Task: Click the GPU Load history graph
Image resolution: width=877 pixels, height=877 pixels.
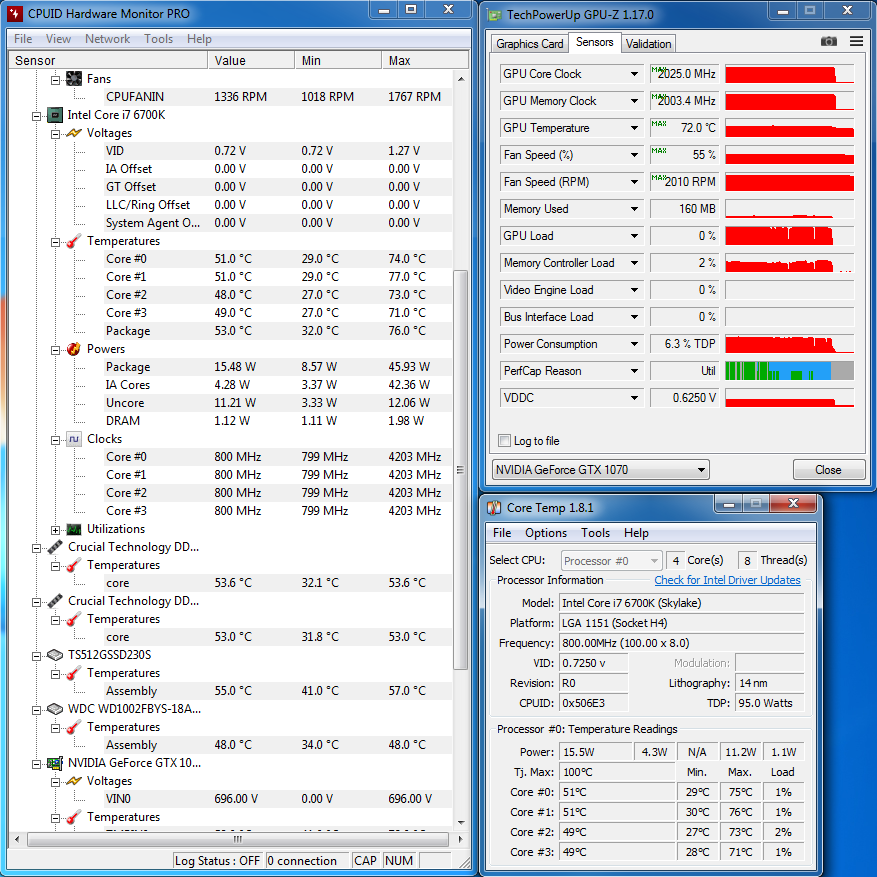Action: coord(789,236)
